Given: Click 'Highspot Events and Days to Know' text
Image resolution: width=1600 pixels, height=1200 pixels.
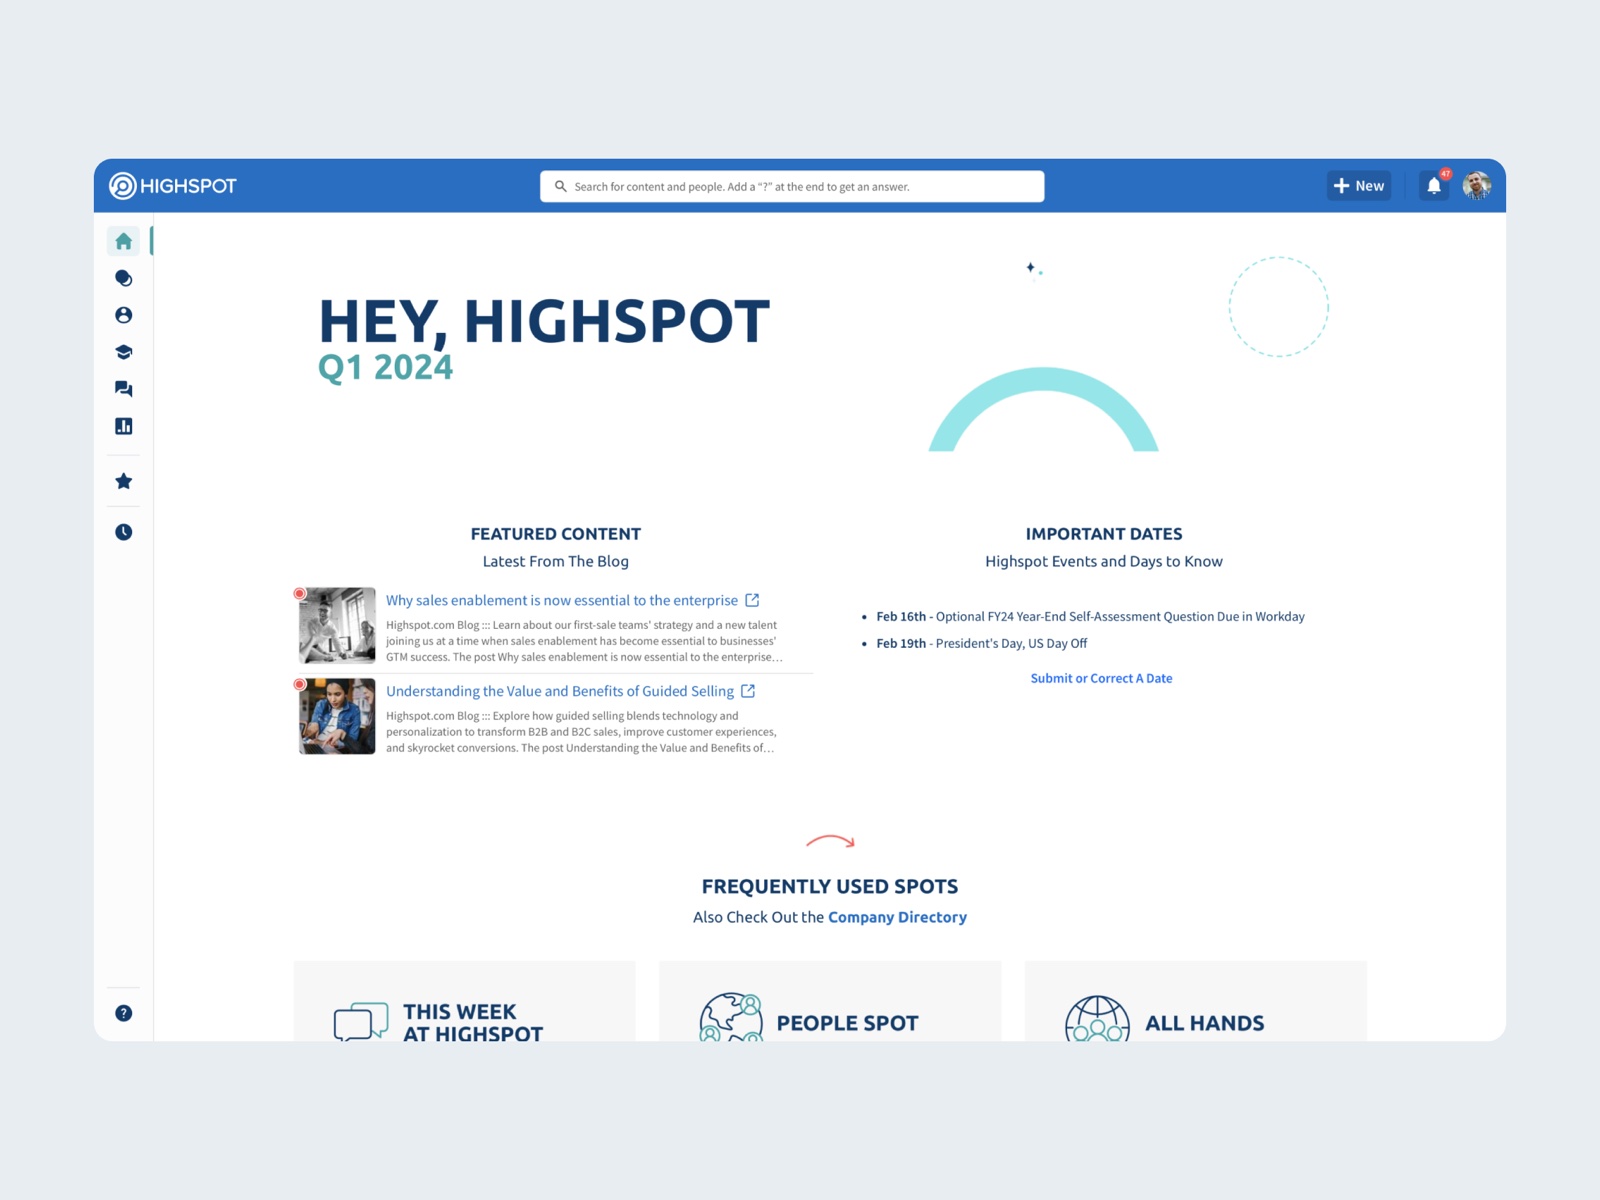Looking at the screenshot, I should pyautogui.click(x=1104, y=561).
